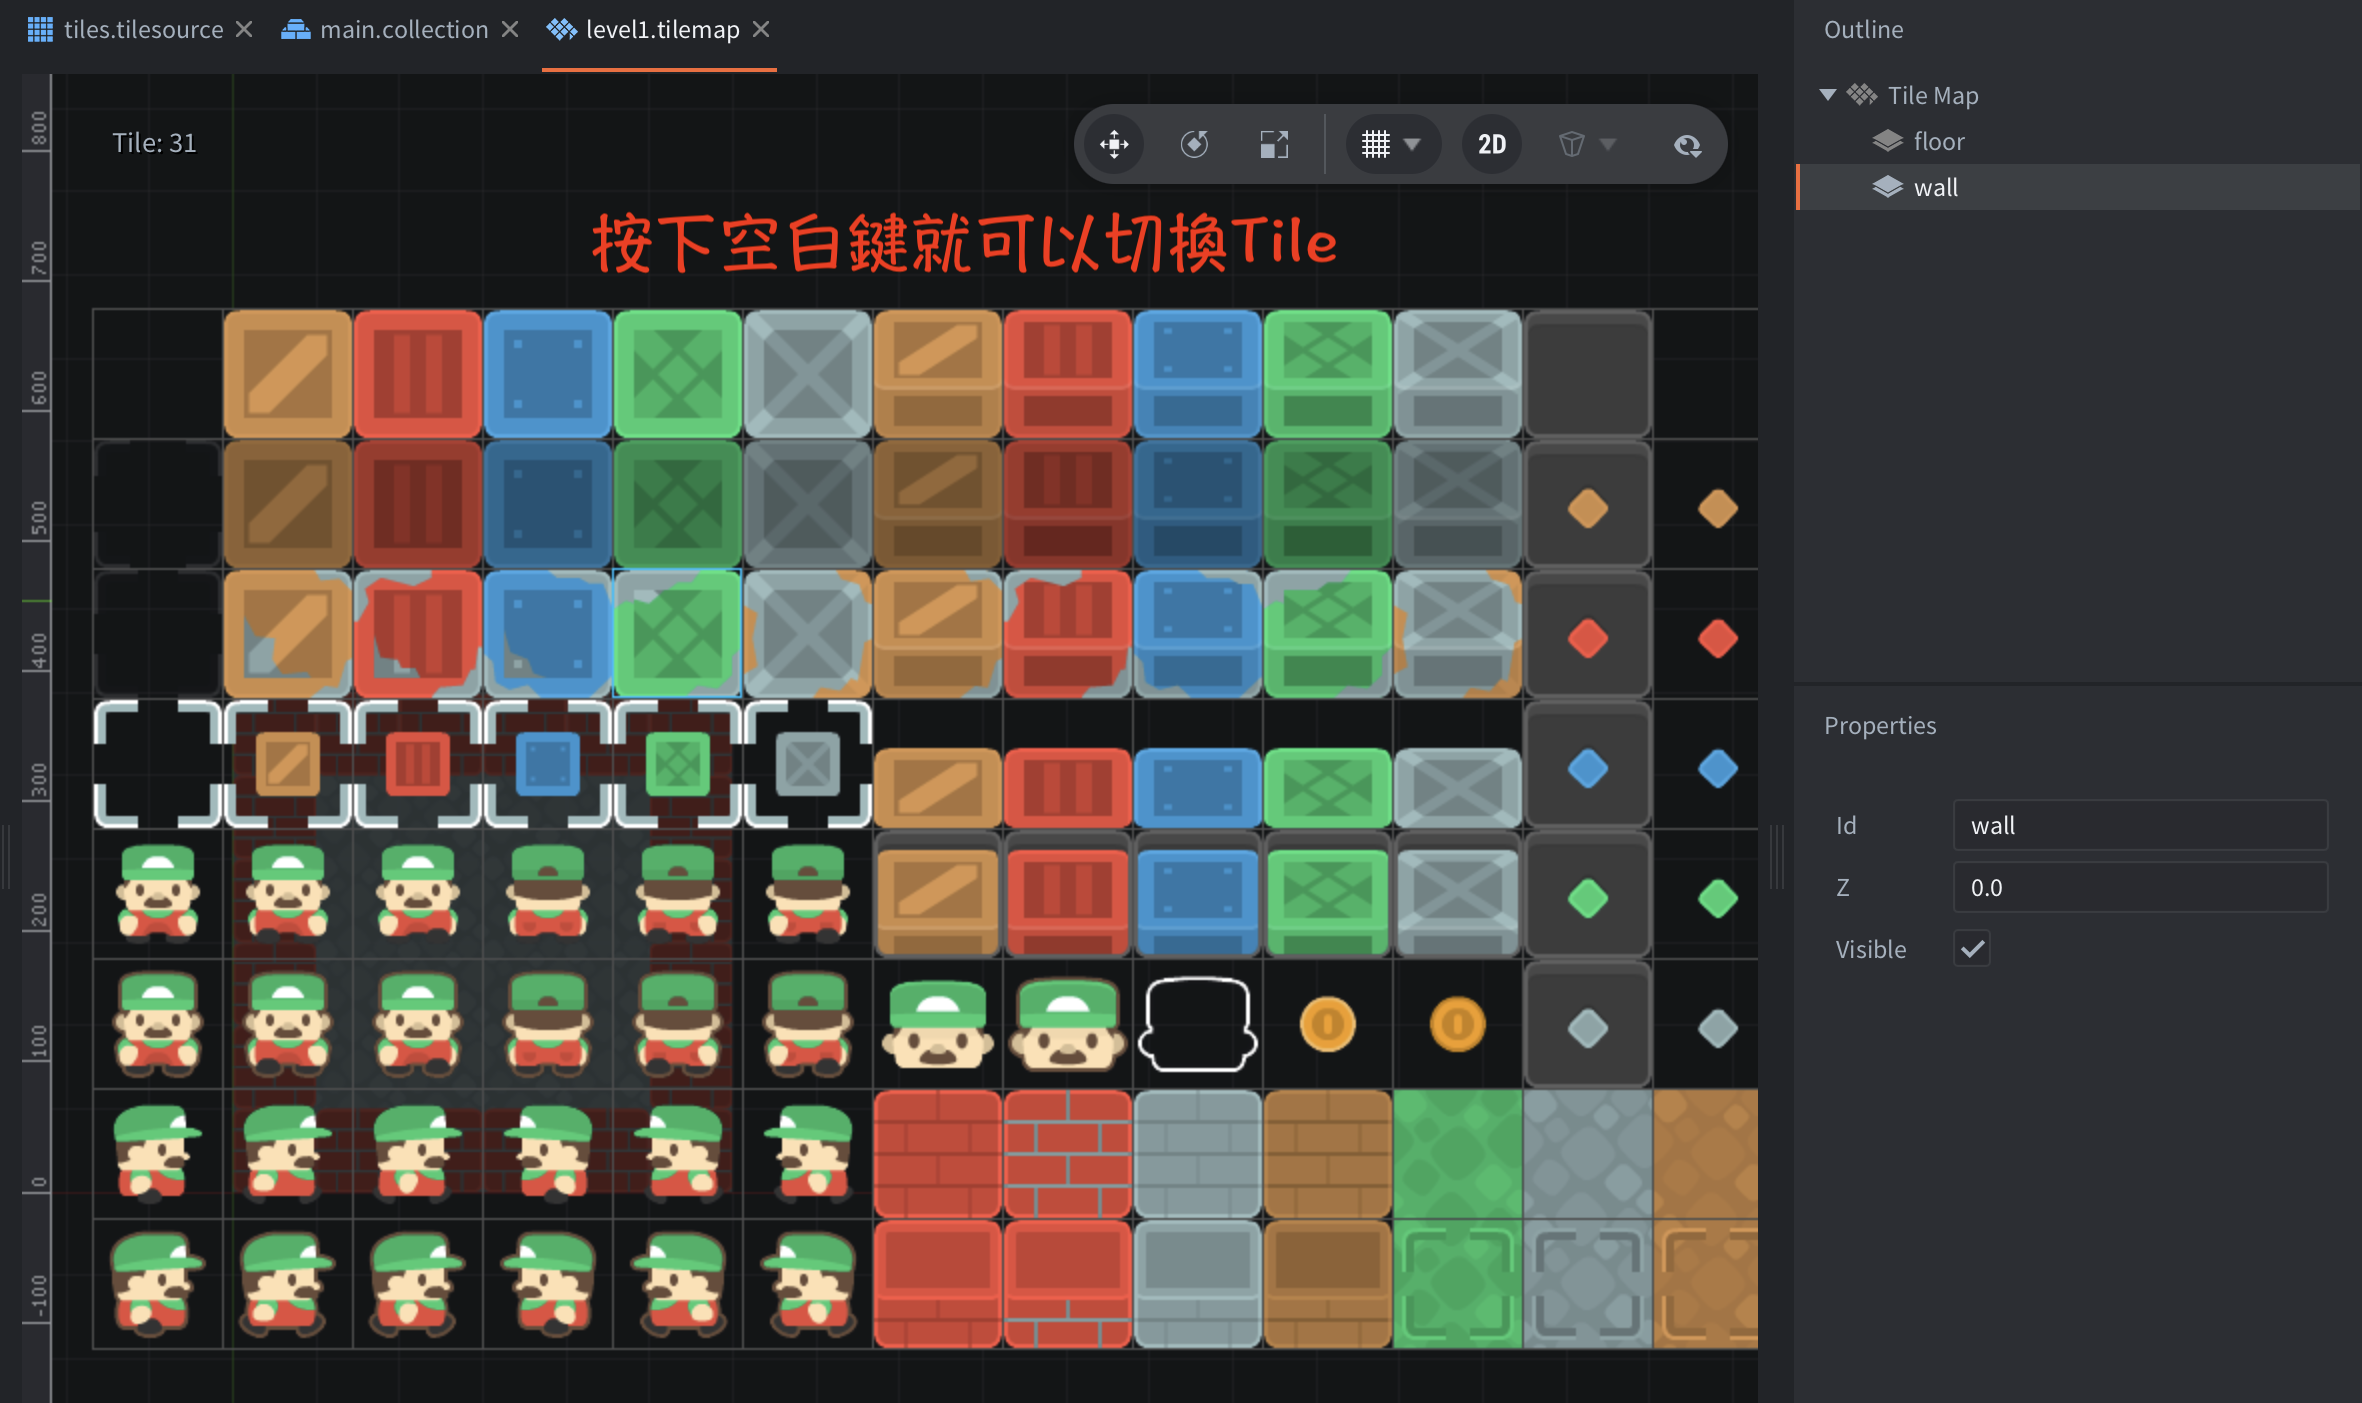Click the floor layer icon in Outline
Viewport: 2362px width, 1403px height.
pos(1888,141)
